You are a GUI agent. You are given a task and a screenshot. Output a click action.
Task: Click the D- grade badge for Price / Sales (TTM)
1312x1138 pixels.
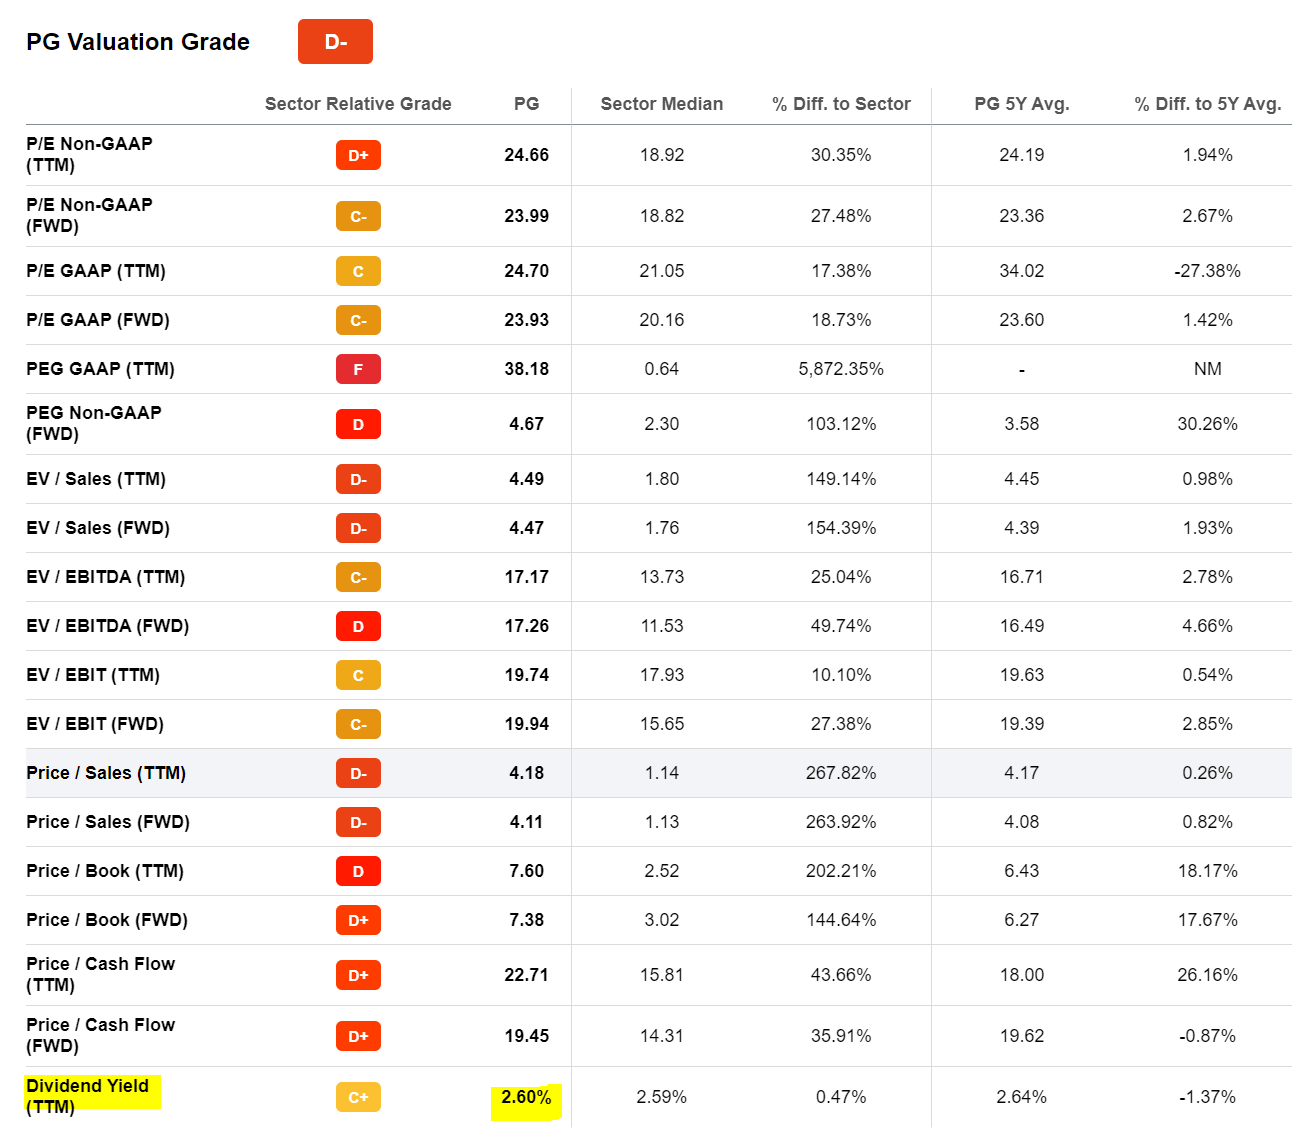pyautogui.click(x=358, y=773)
